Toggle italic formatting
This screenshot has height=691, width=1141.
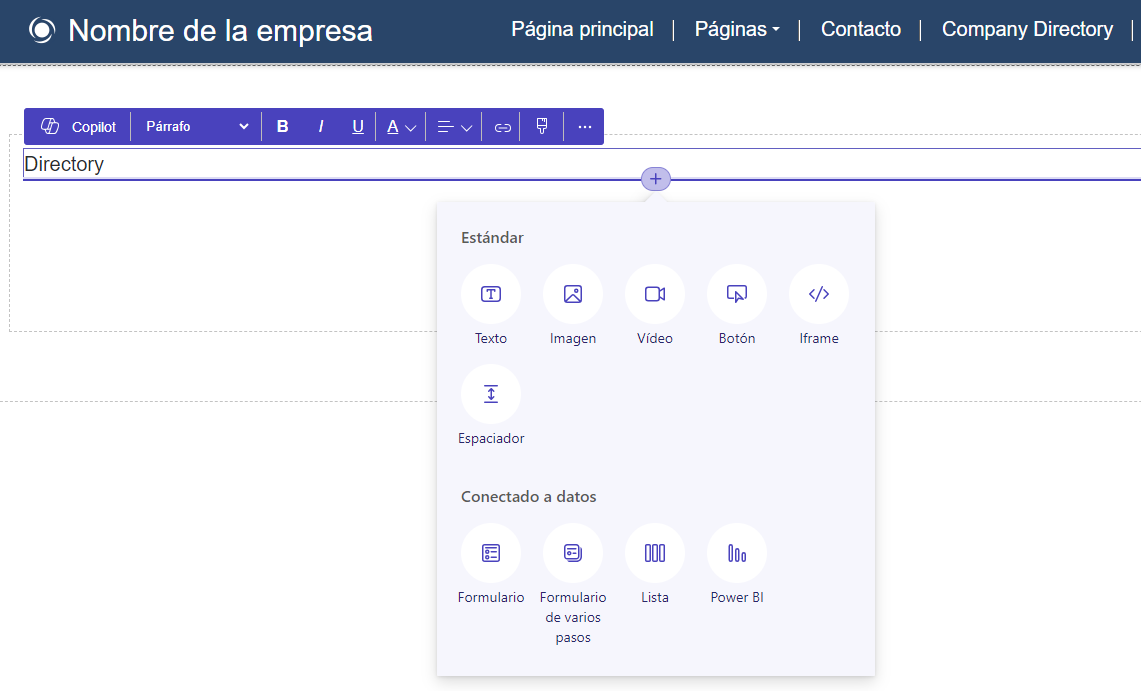[320, 126]
